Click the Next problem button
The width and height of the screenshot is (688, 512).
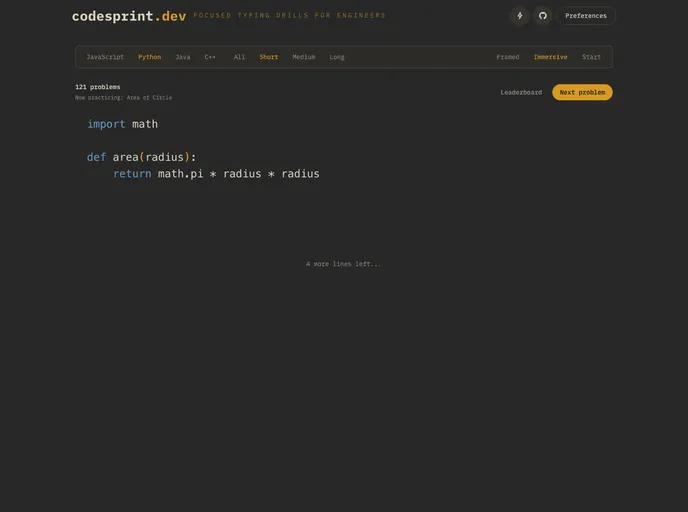point(582,92)
